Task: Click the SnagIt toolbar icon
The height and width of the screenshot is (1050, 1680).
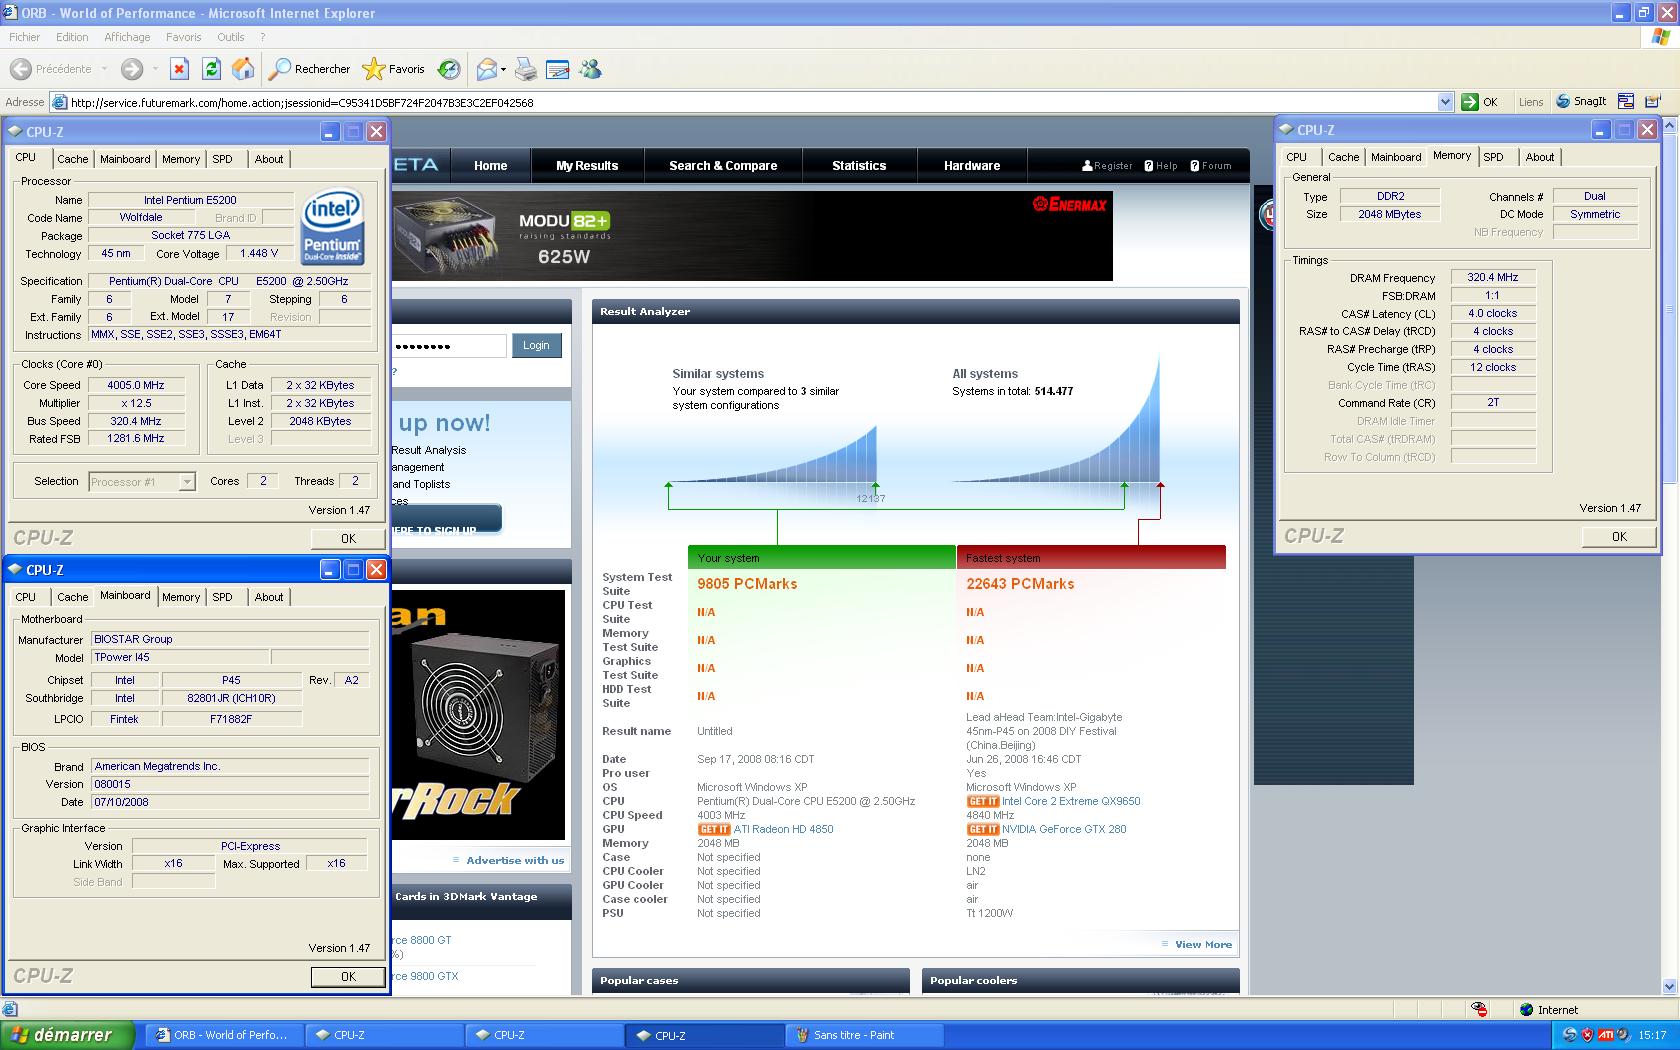Action: click(x=1582, y=102)
